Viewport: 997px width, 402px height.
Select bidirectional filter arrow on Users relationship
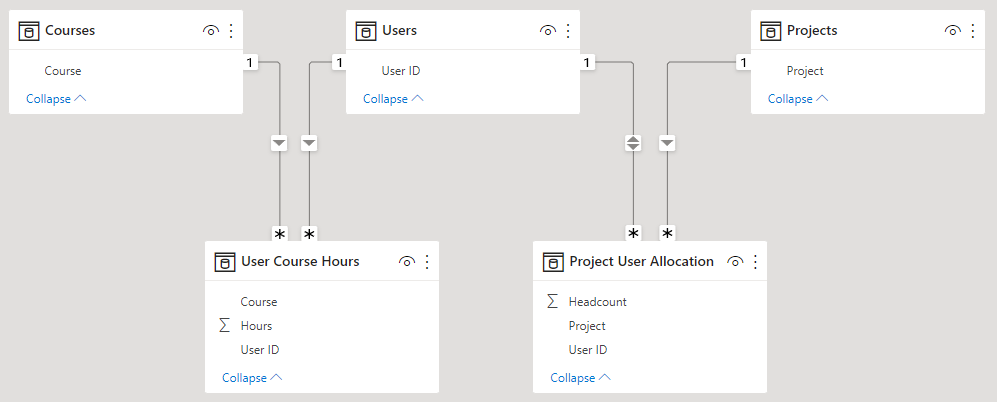pyautogui.click(x=633, y=144)
